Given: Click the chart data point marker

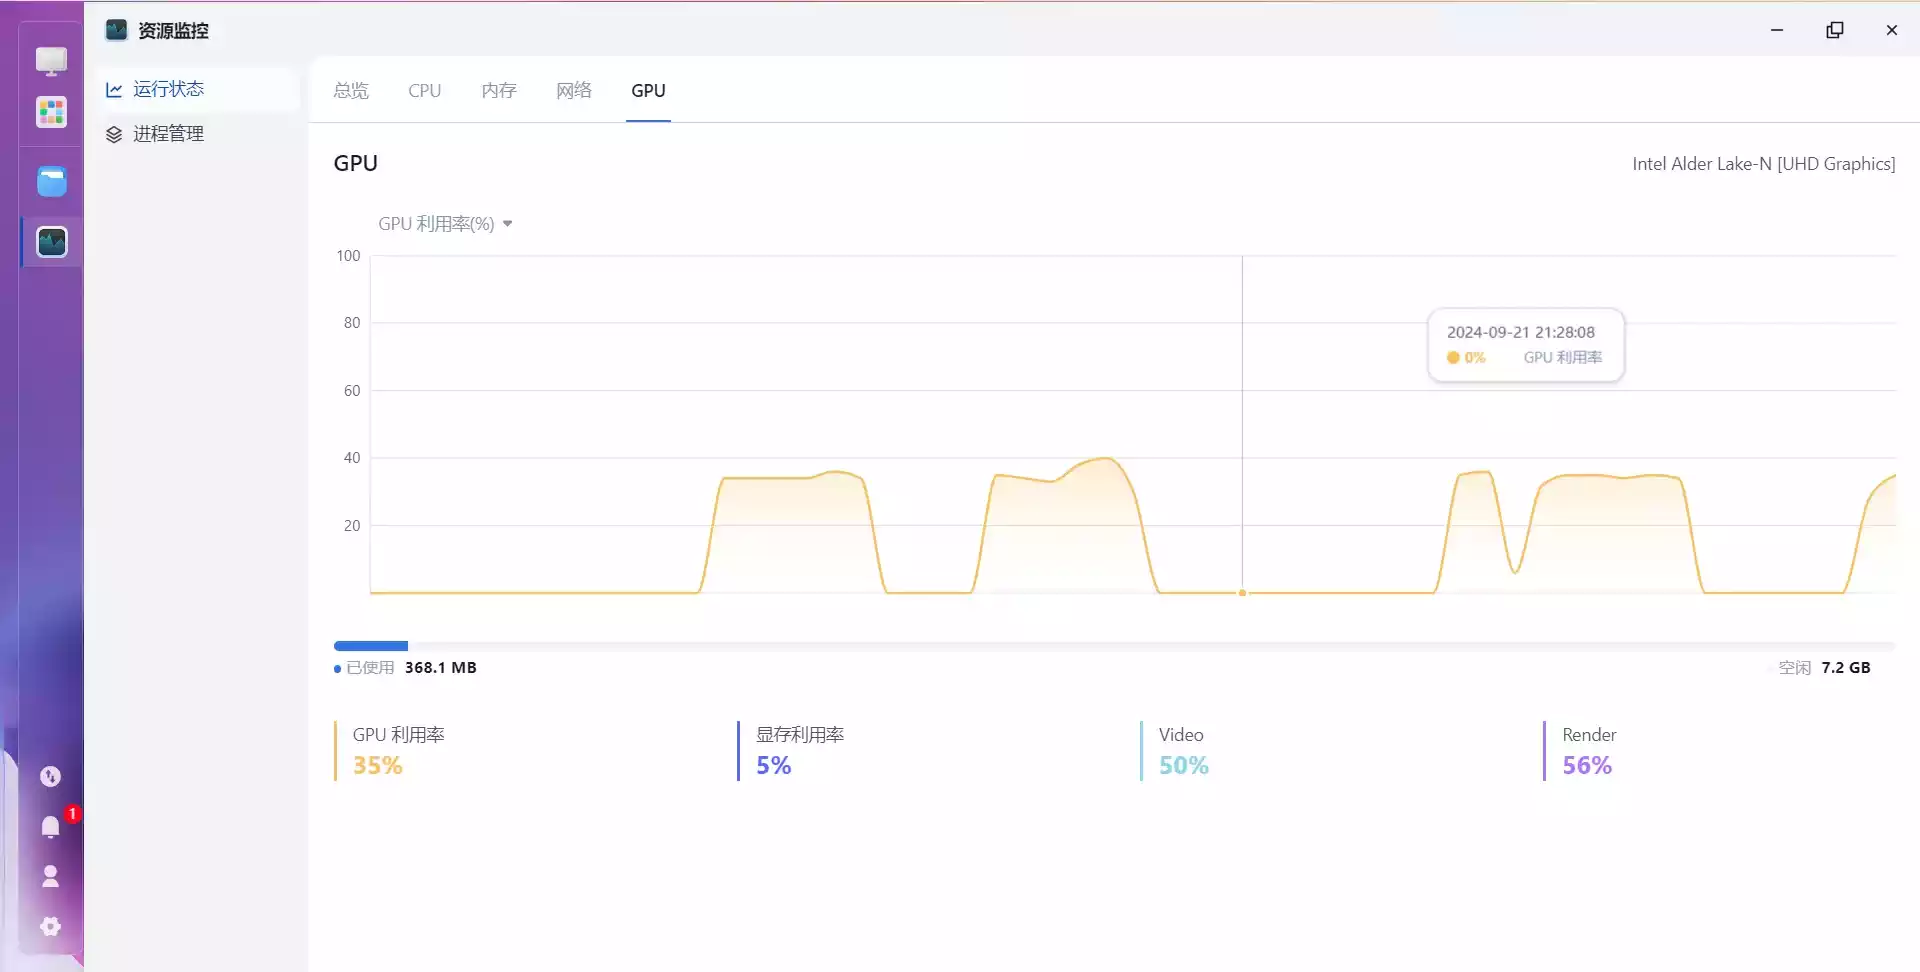Looking at the screenshot, I should 1242,593.
